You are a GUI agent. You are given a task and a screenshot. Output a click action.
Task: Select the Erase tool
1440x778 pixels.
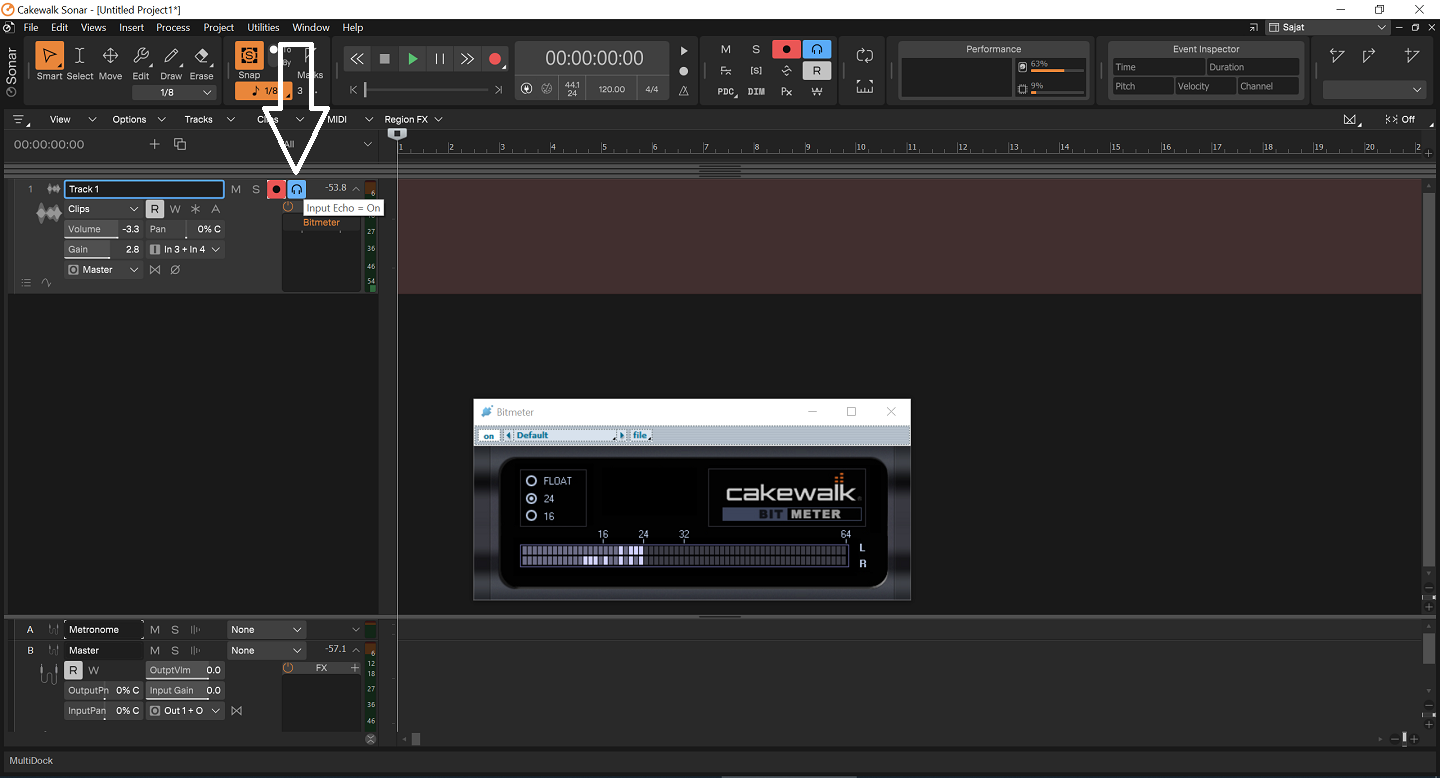click(202, 57)
